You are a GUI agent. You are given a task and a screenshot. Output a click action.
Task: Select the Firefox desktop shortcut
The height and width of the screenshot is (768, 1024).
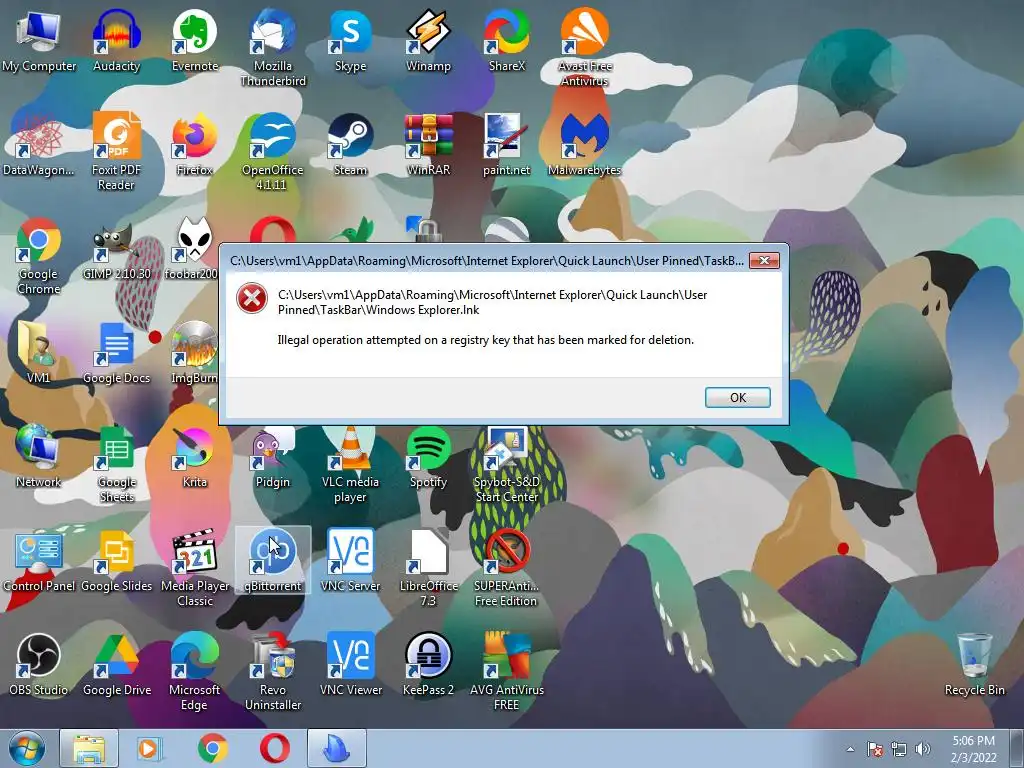pos(195,144)
